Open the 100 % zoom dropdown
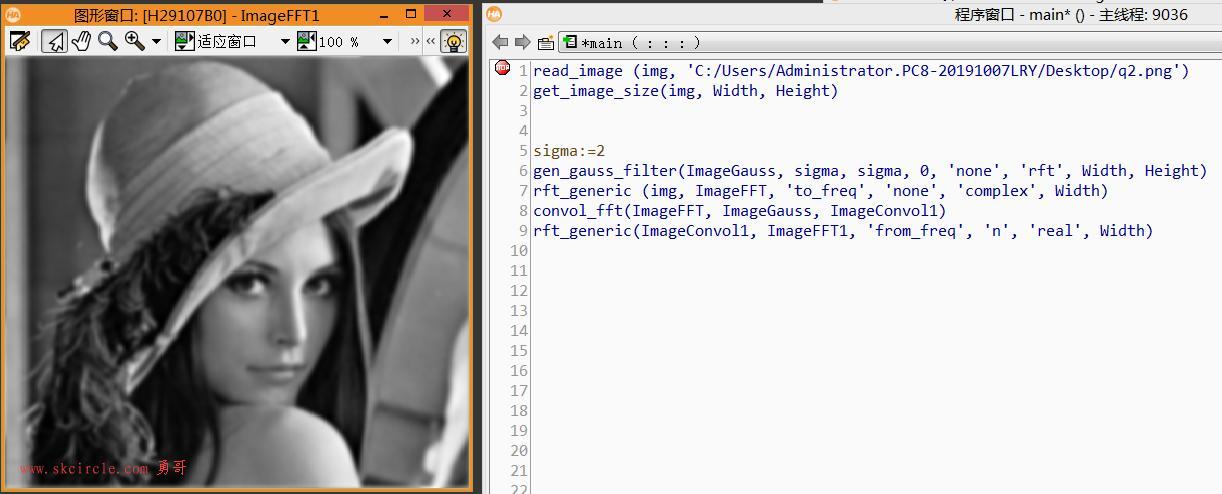This screenshot has width=1222, height=494. point(387,42)
